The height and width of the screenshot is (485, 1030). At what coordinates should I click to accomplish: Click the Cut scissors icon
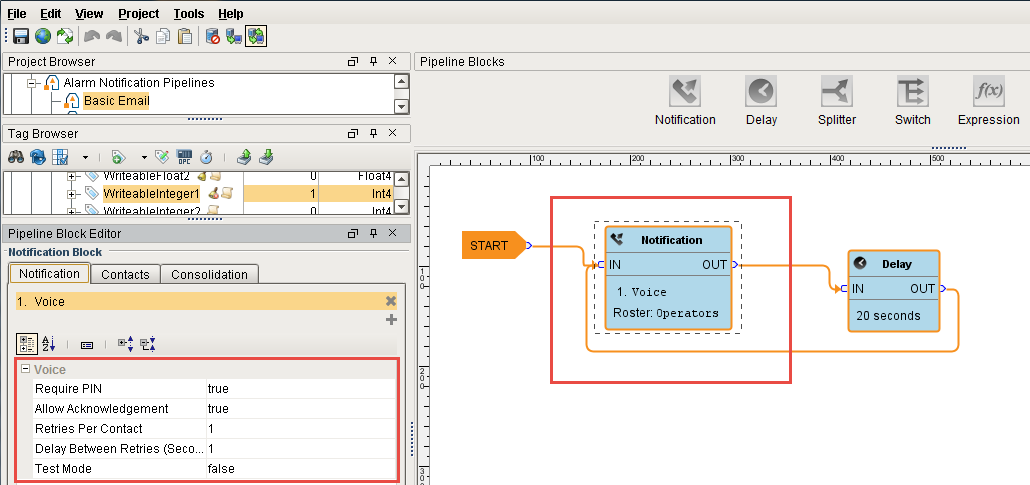[141, 37]
